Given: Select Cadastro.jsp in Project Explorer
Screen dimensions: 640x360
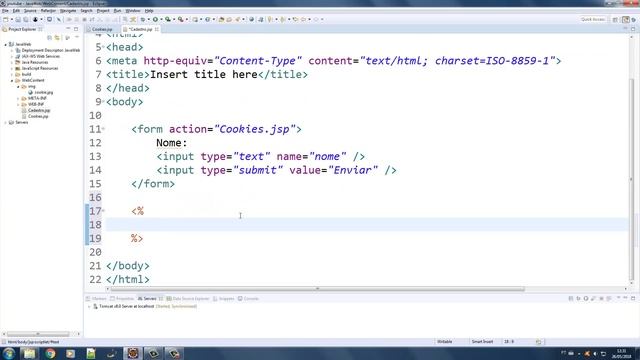Looking at the screenshot, I should tap(39, 111).
